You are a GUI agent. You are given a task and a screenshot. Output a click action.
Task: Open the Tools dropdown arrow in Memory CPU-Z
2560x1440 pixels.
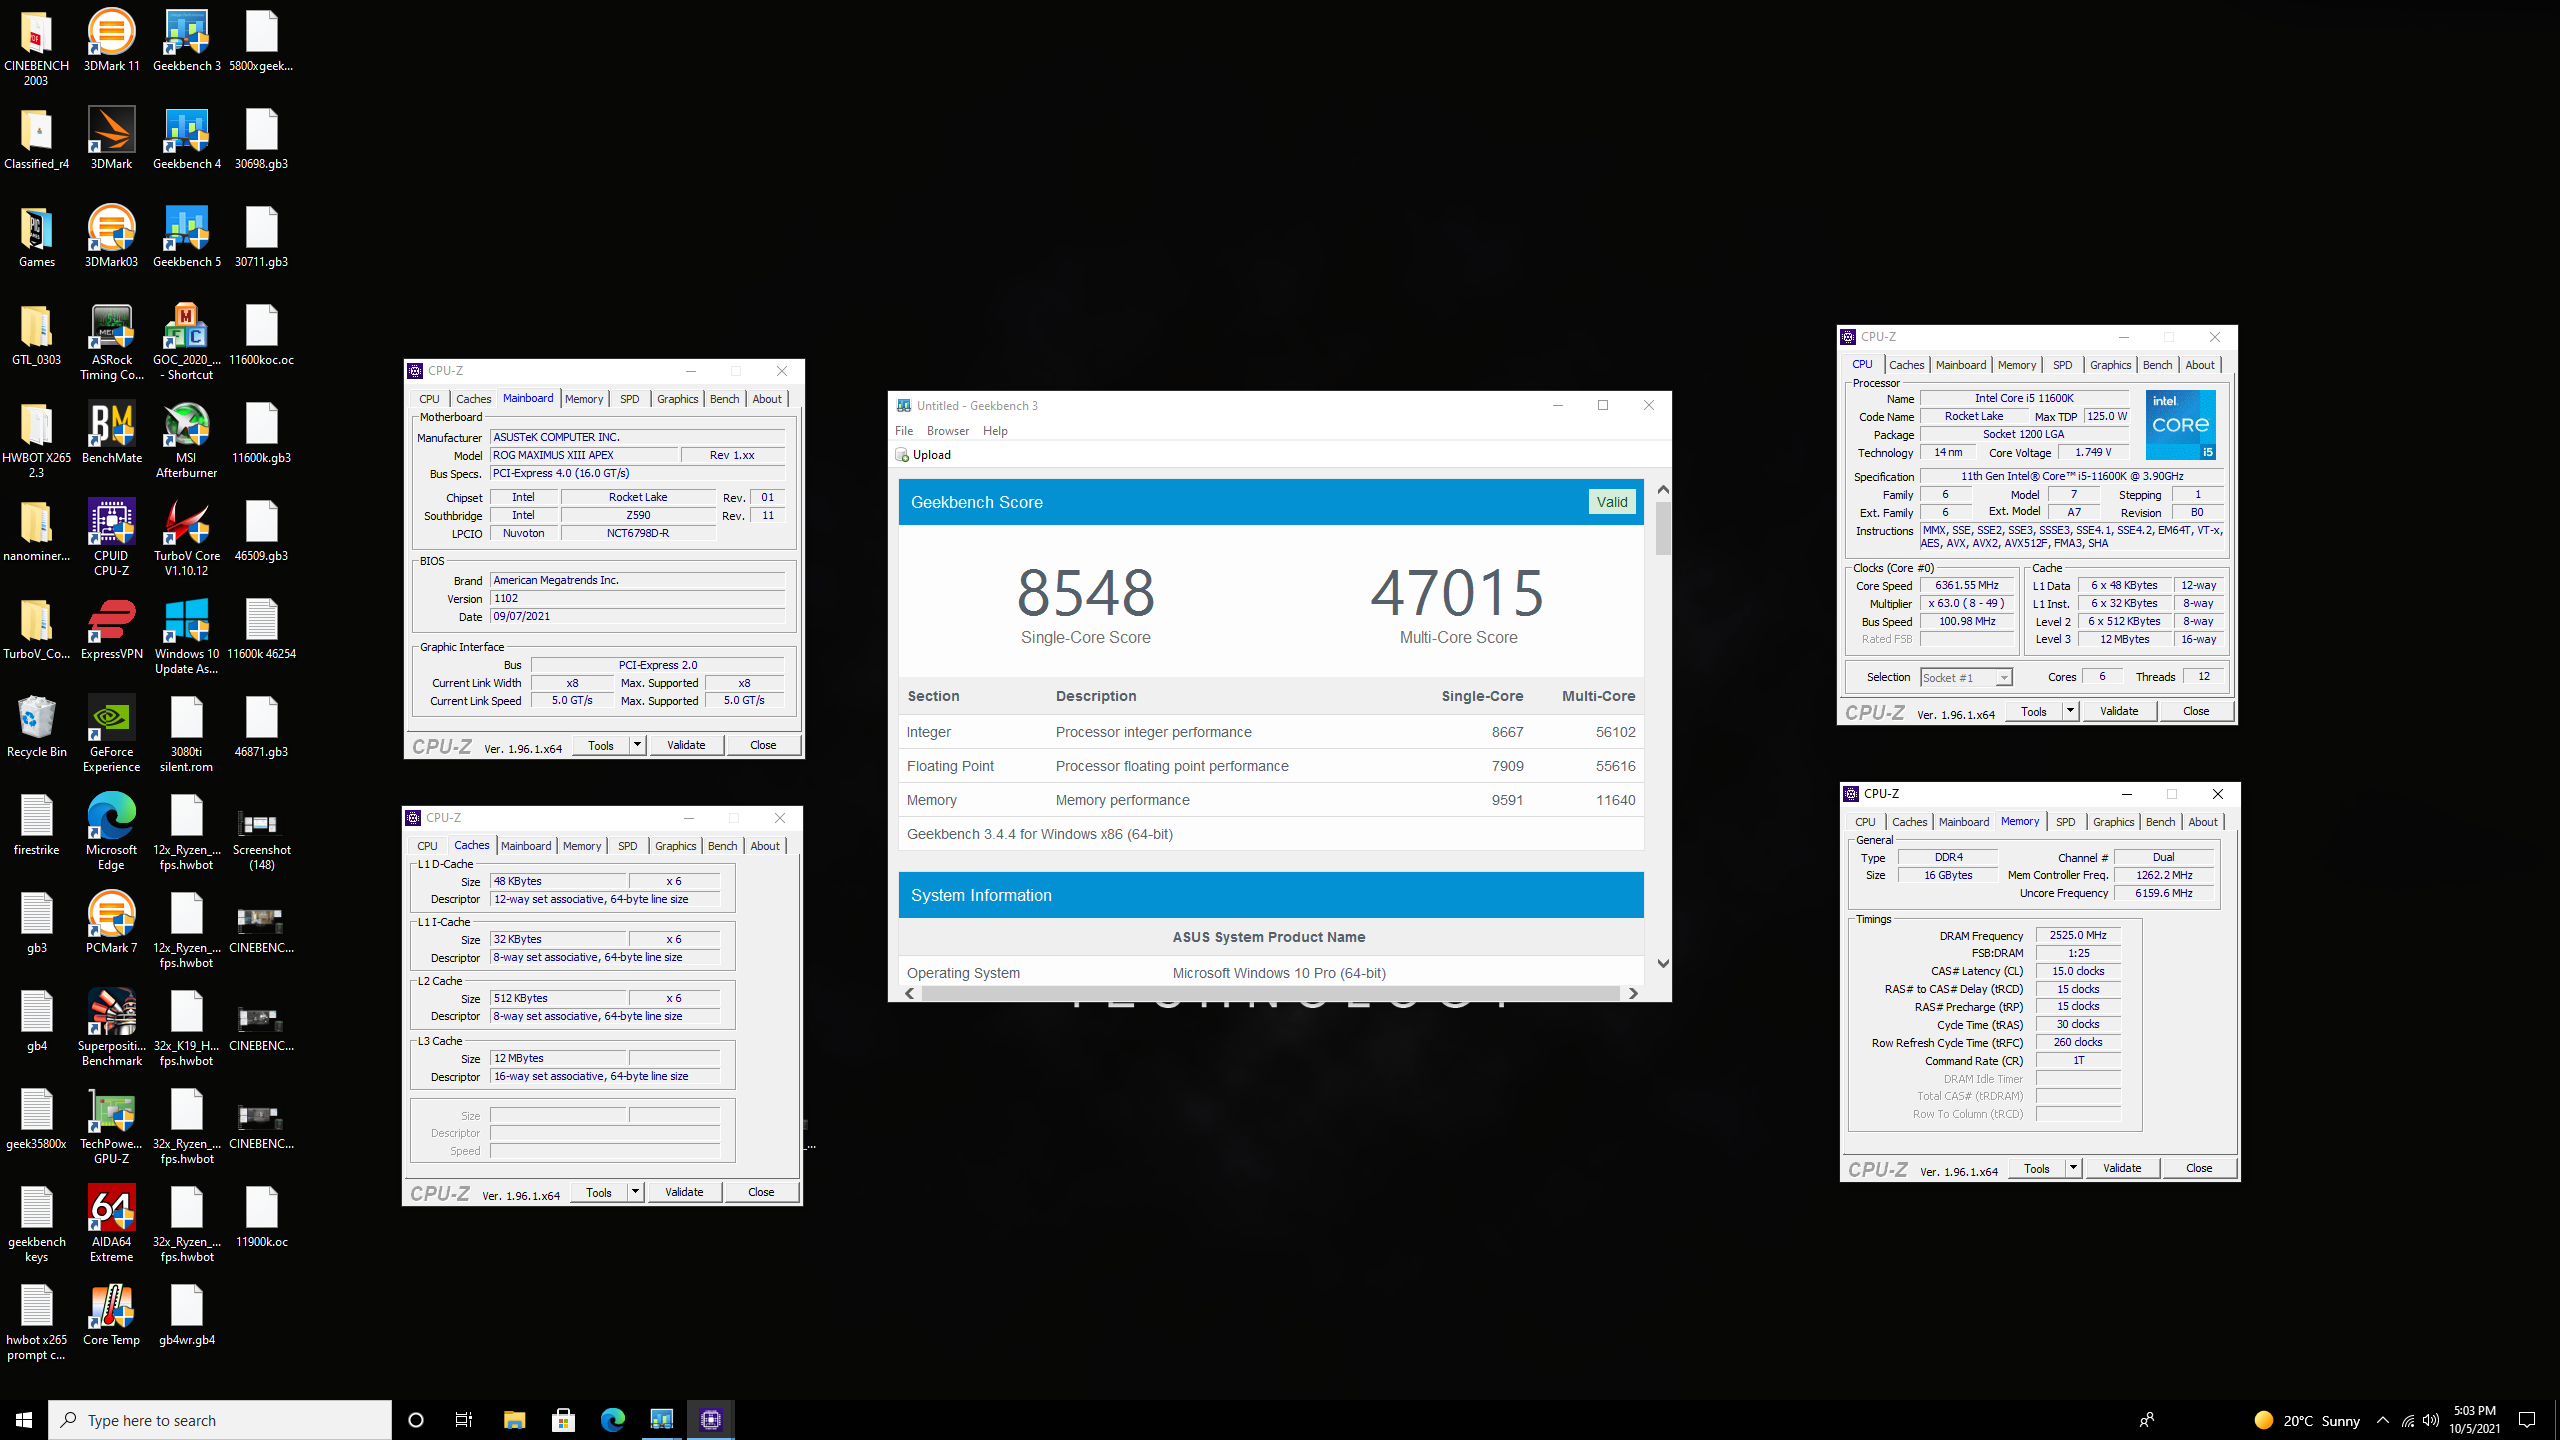click(2073, 1168)
